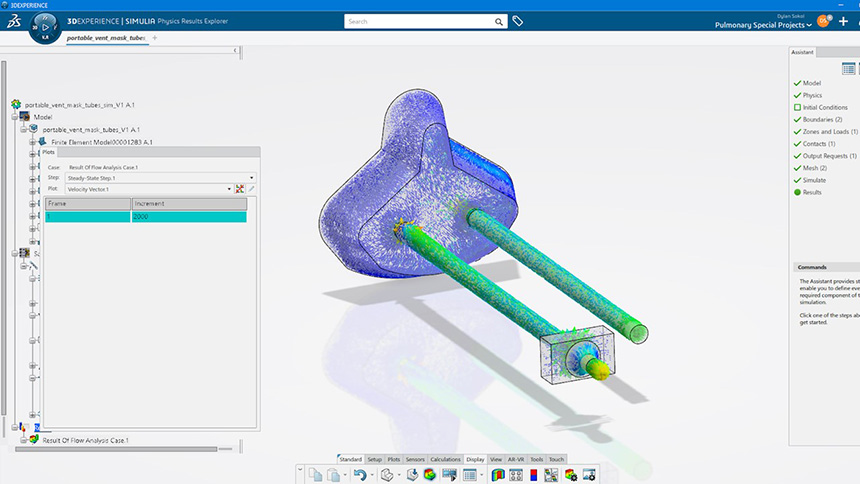Click the delete plot icon beside Velocity Vector
The image size is (860, 484).
click(240, 188)
